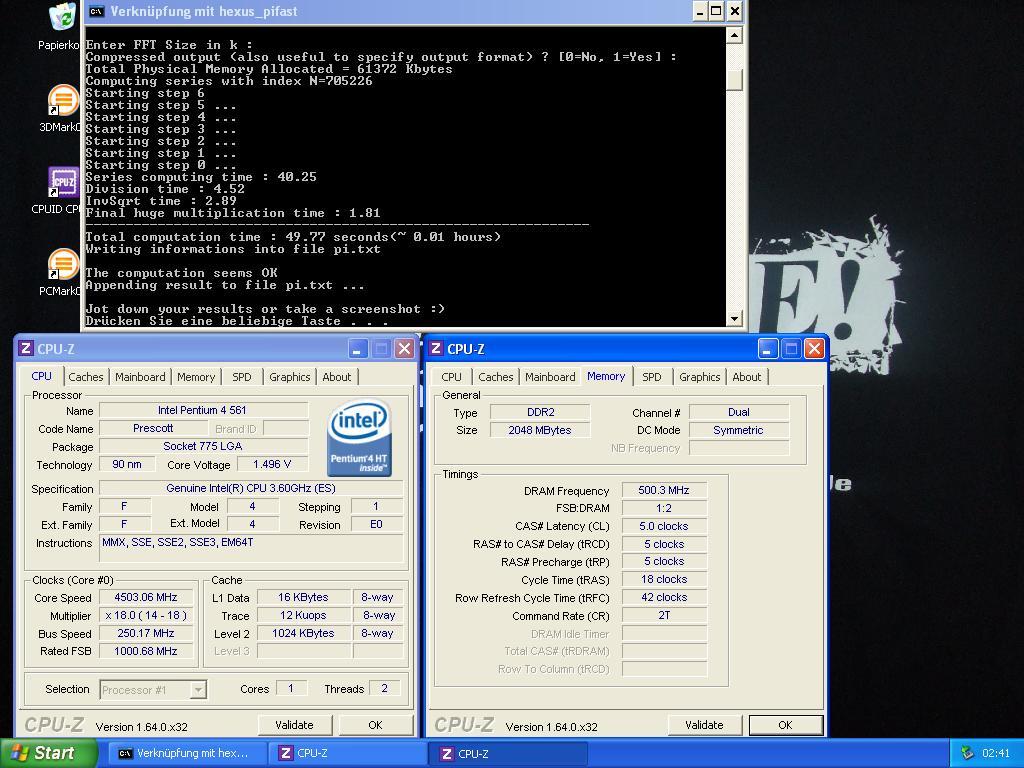This screenshot has height=768, width=1024.
Task: Open the Mainboard tab in right CPU-Z window
Action: click(x=550, y=377)
